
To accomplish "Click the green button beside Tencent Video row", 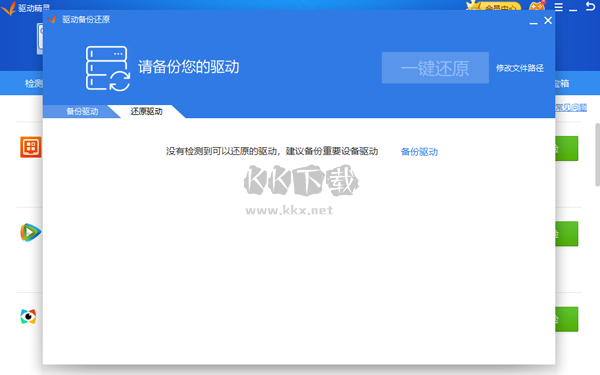I will [x=567, y=234].
